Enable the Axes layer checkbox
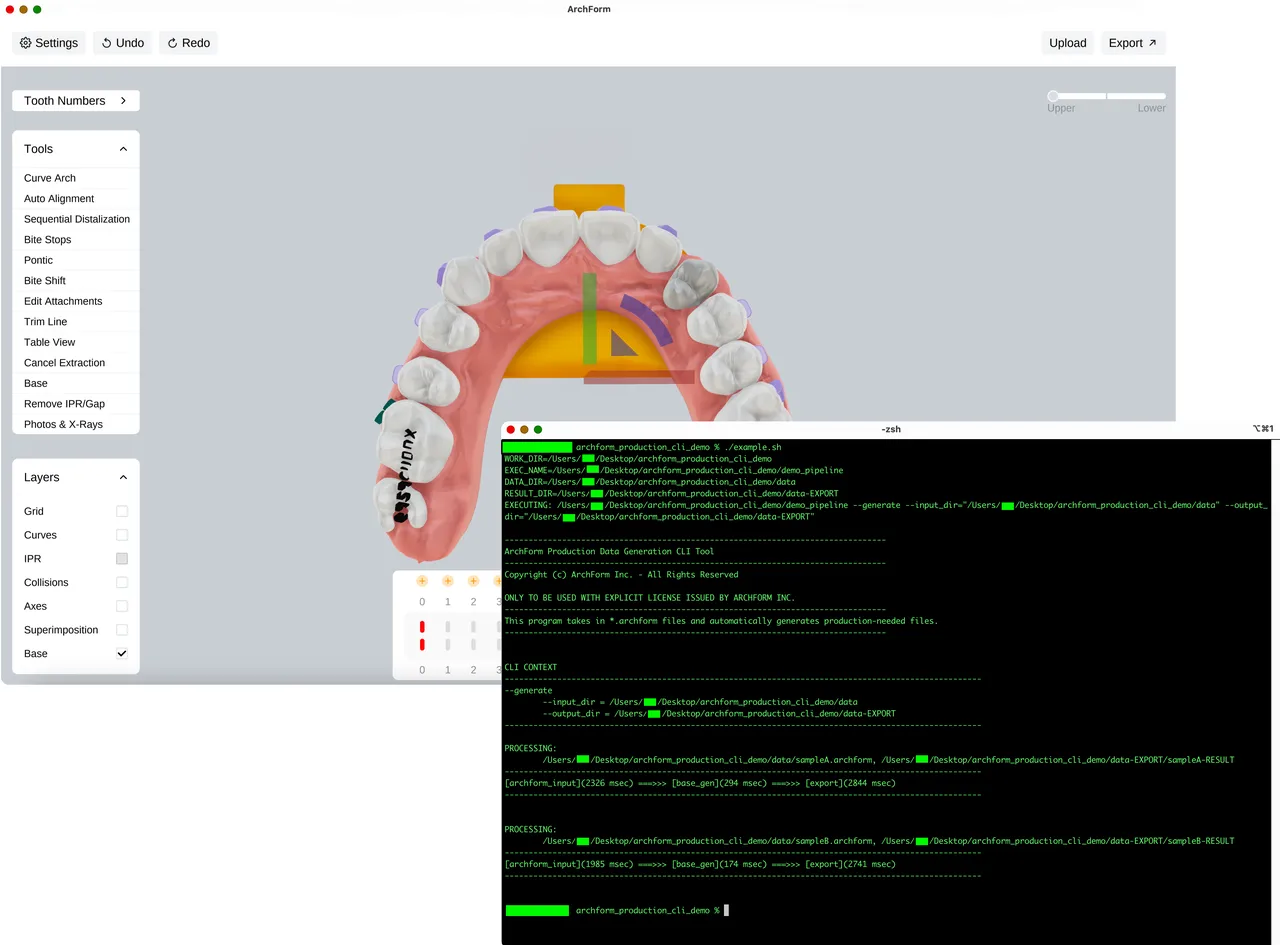The width and height of the screenshot is (1280, 945). 122,606
